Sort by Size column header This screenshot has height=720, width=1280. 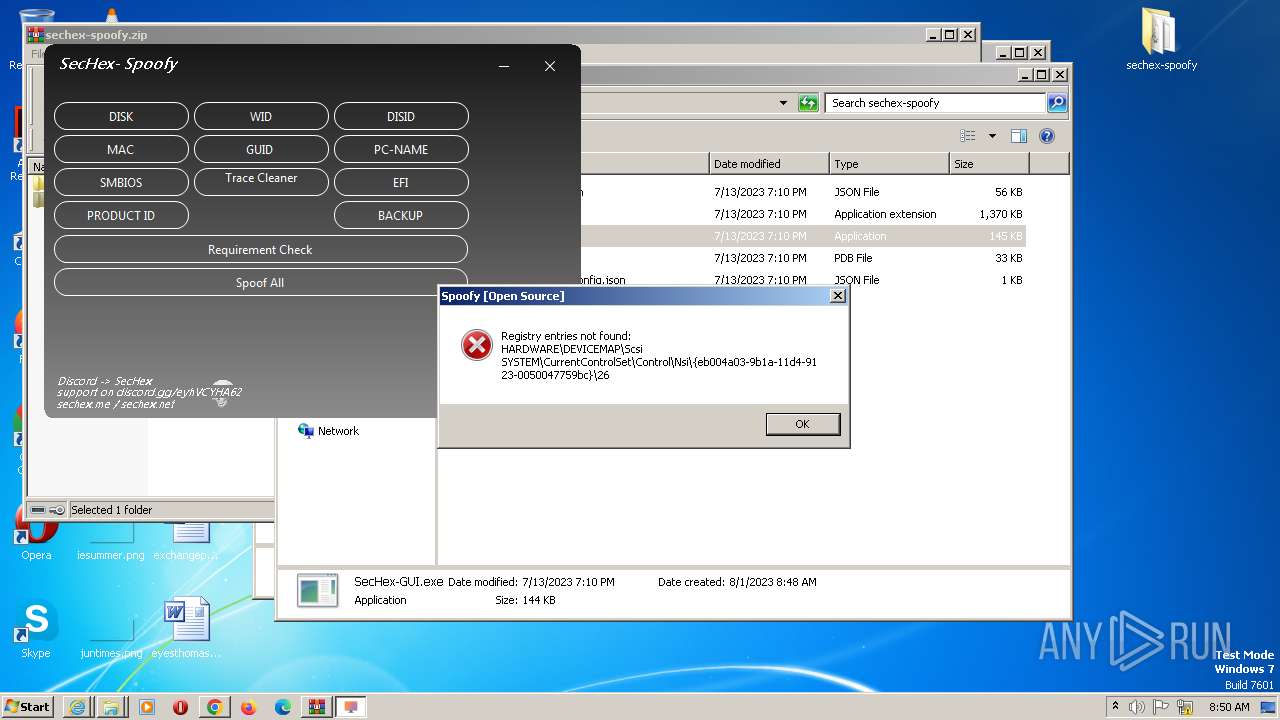989,164
